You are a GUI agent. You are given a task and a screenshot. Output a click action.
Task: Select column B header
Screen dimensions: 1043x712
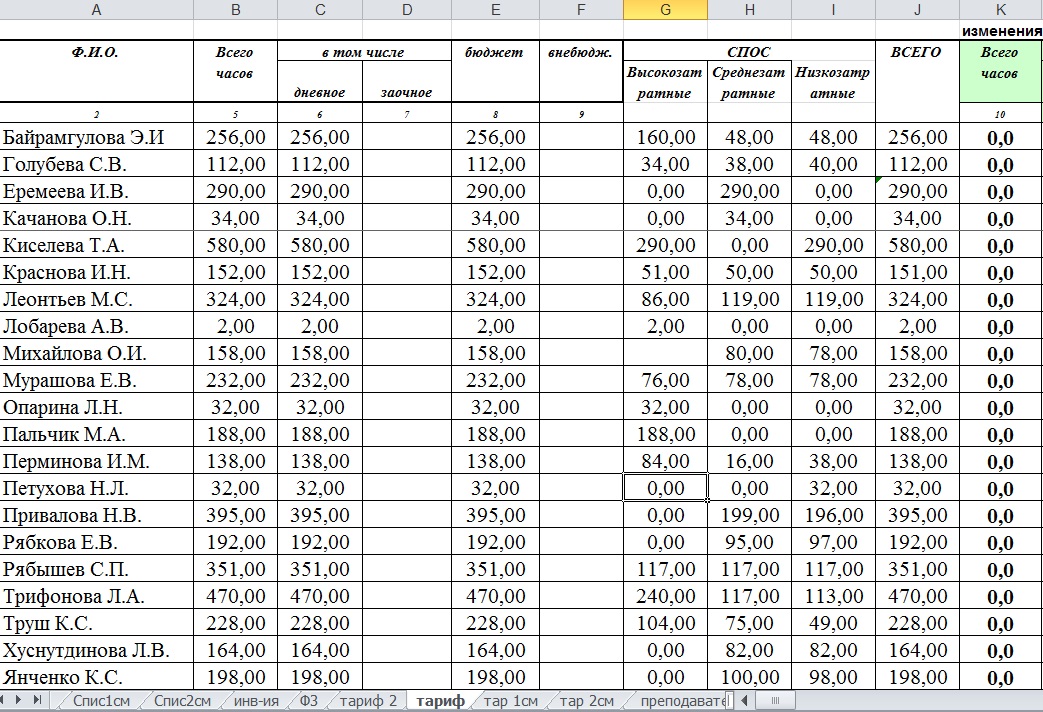[x=235, y=9]
